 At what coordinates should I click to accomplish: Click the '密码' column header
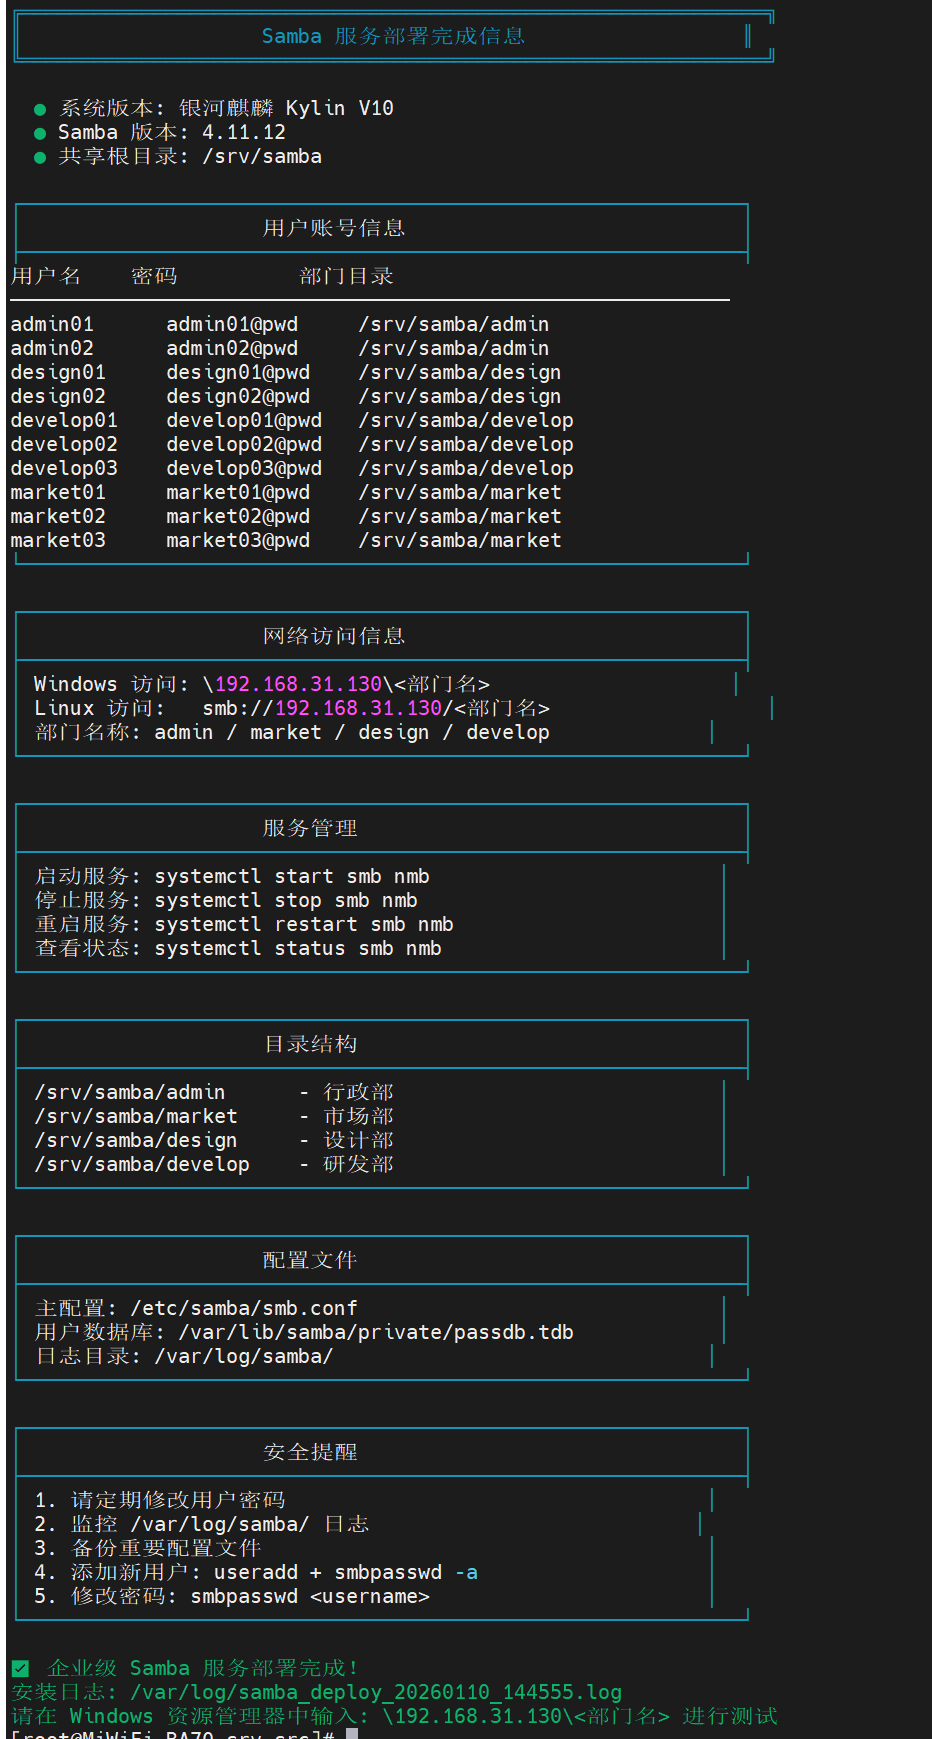tap(154, 276)
